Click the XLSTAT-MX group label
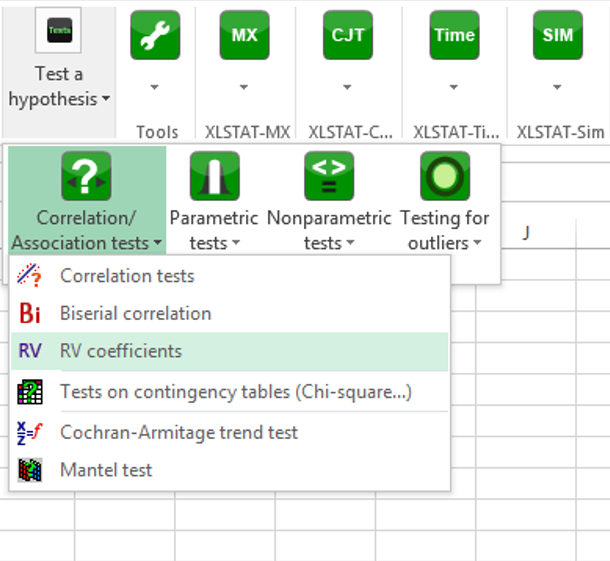Image resolution: width=610 pixels, height=561 pixels. tap(247, 132)
